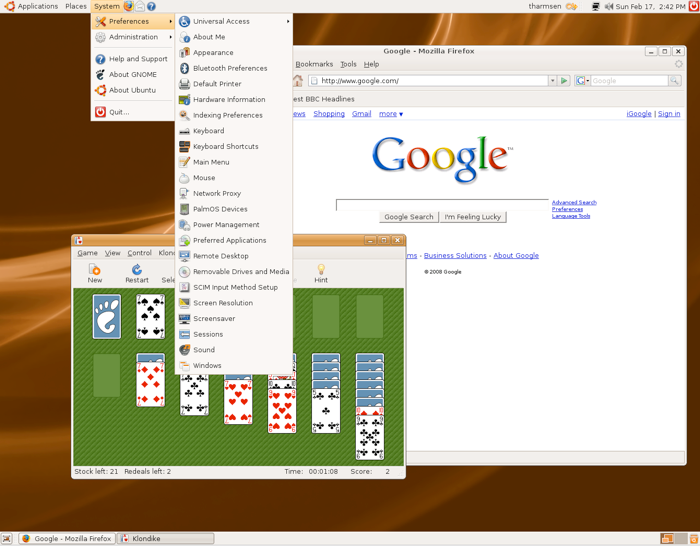Open the Klondike Control menu
This screenshot has height=546, width=700.
click(139, 253)
